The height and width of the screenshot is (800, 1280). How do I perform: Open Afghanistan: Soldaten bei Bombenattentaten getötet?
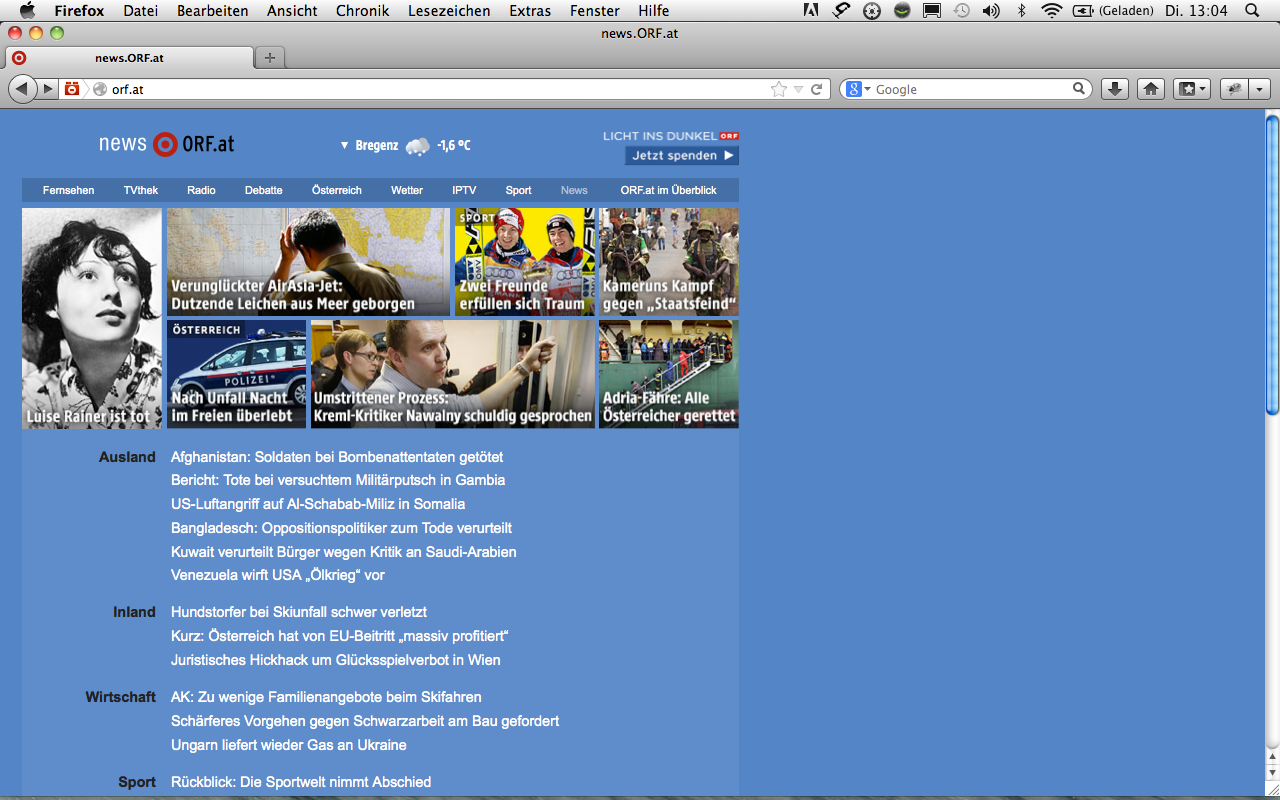click(x=337, y=457)
